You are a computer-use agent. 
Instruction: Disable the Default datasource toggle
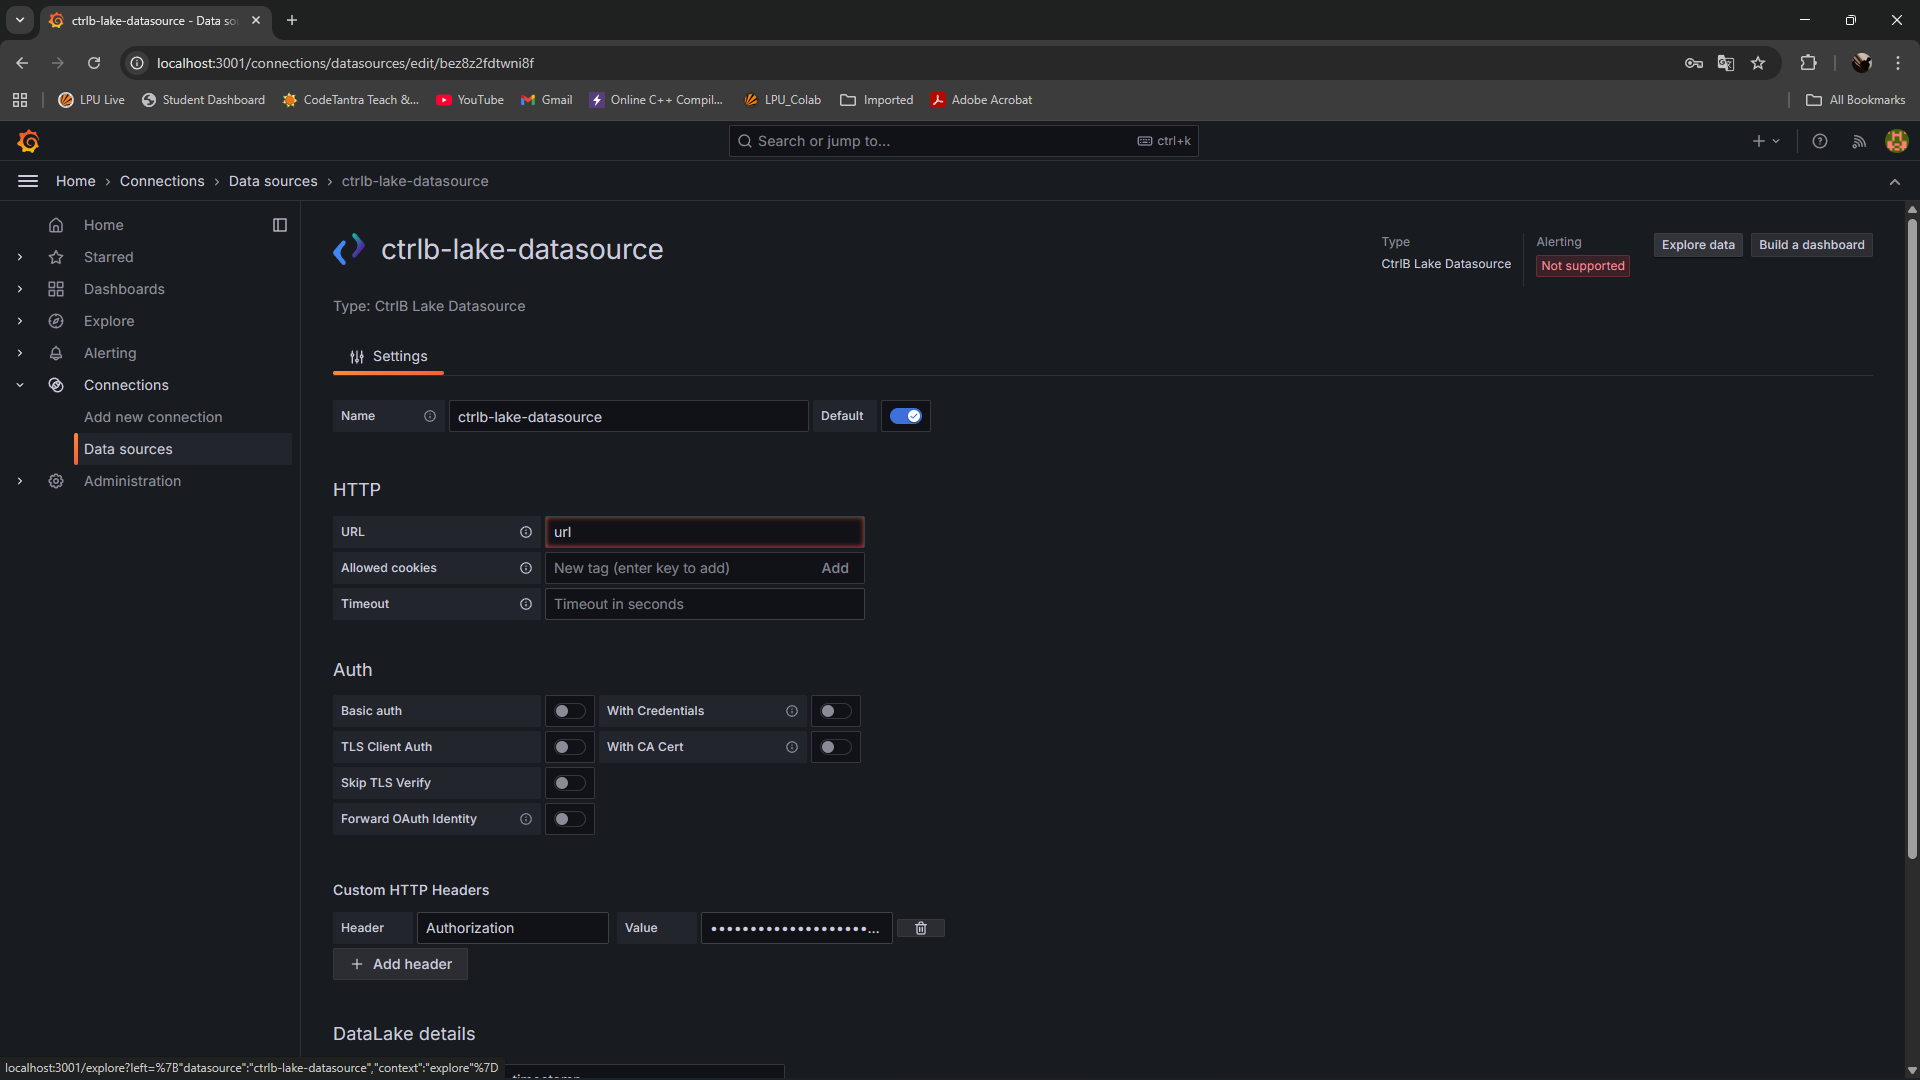(906, 416)
